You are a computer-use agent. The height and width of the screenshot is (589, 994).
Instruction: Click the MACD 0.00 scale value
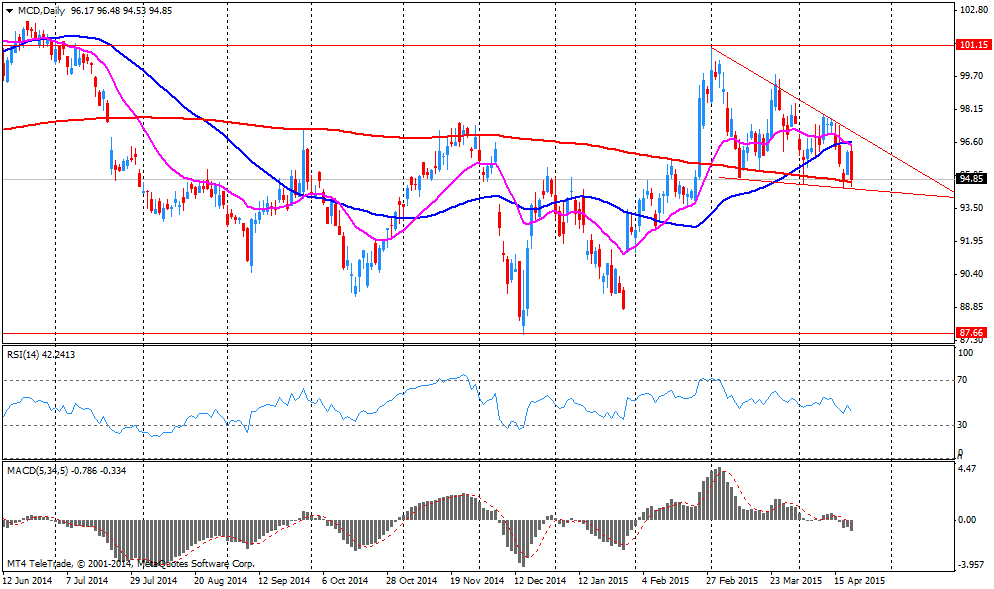(x=967, y=519)
